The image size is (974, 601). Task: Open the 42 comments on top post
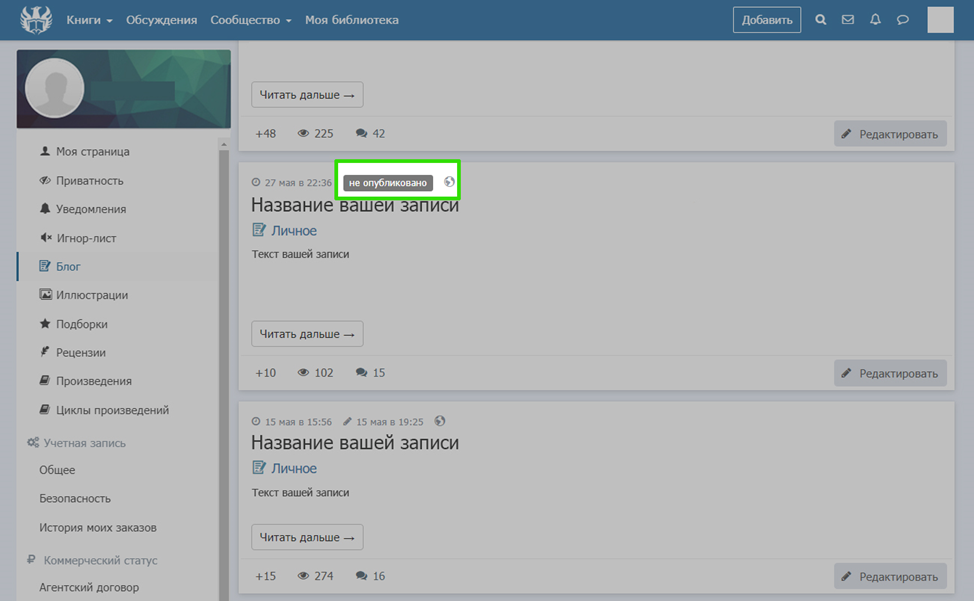click(x=370, y=133)
